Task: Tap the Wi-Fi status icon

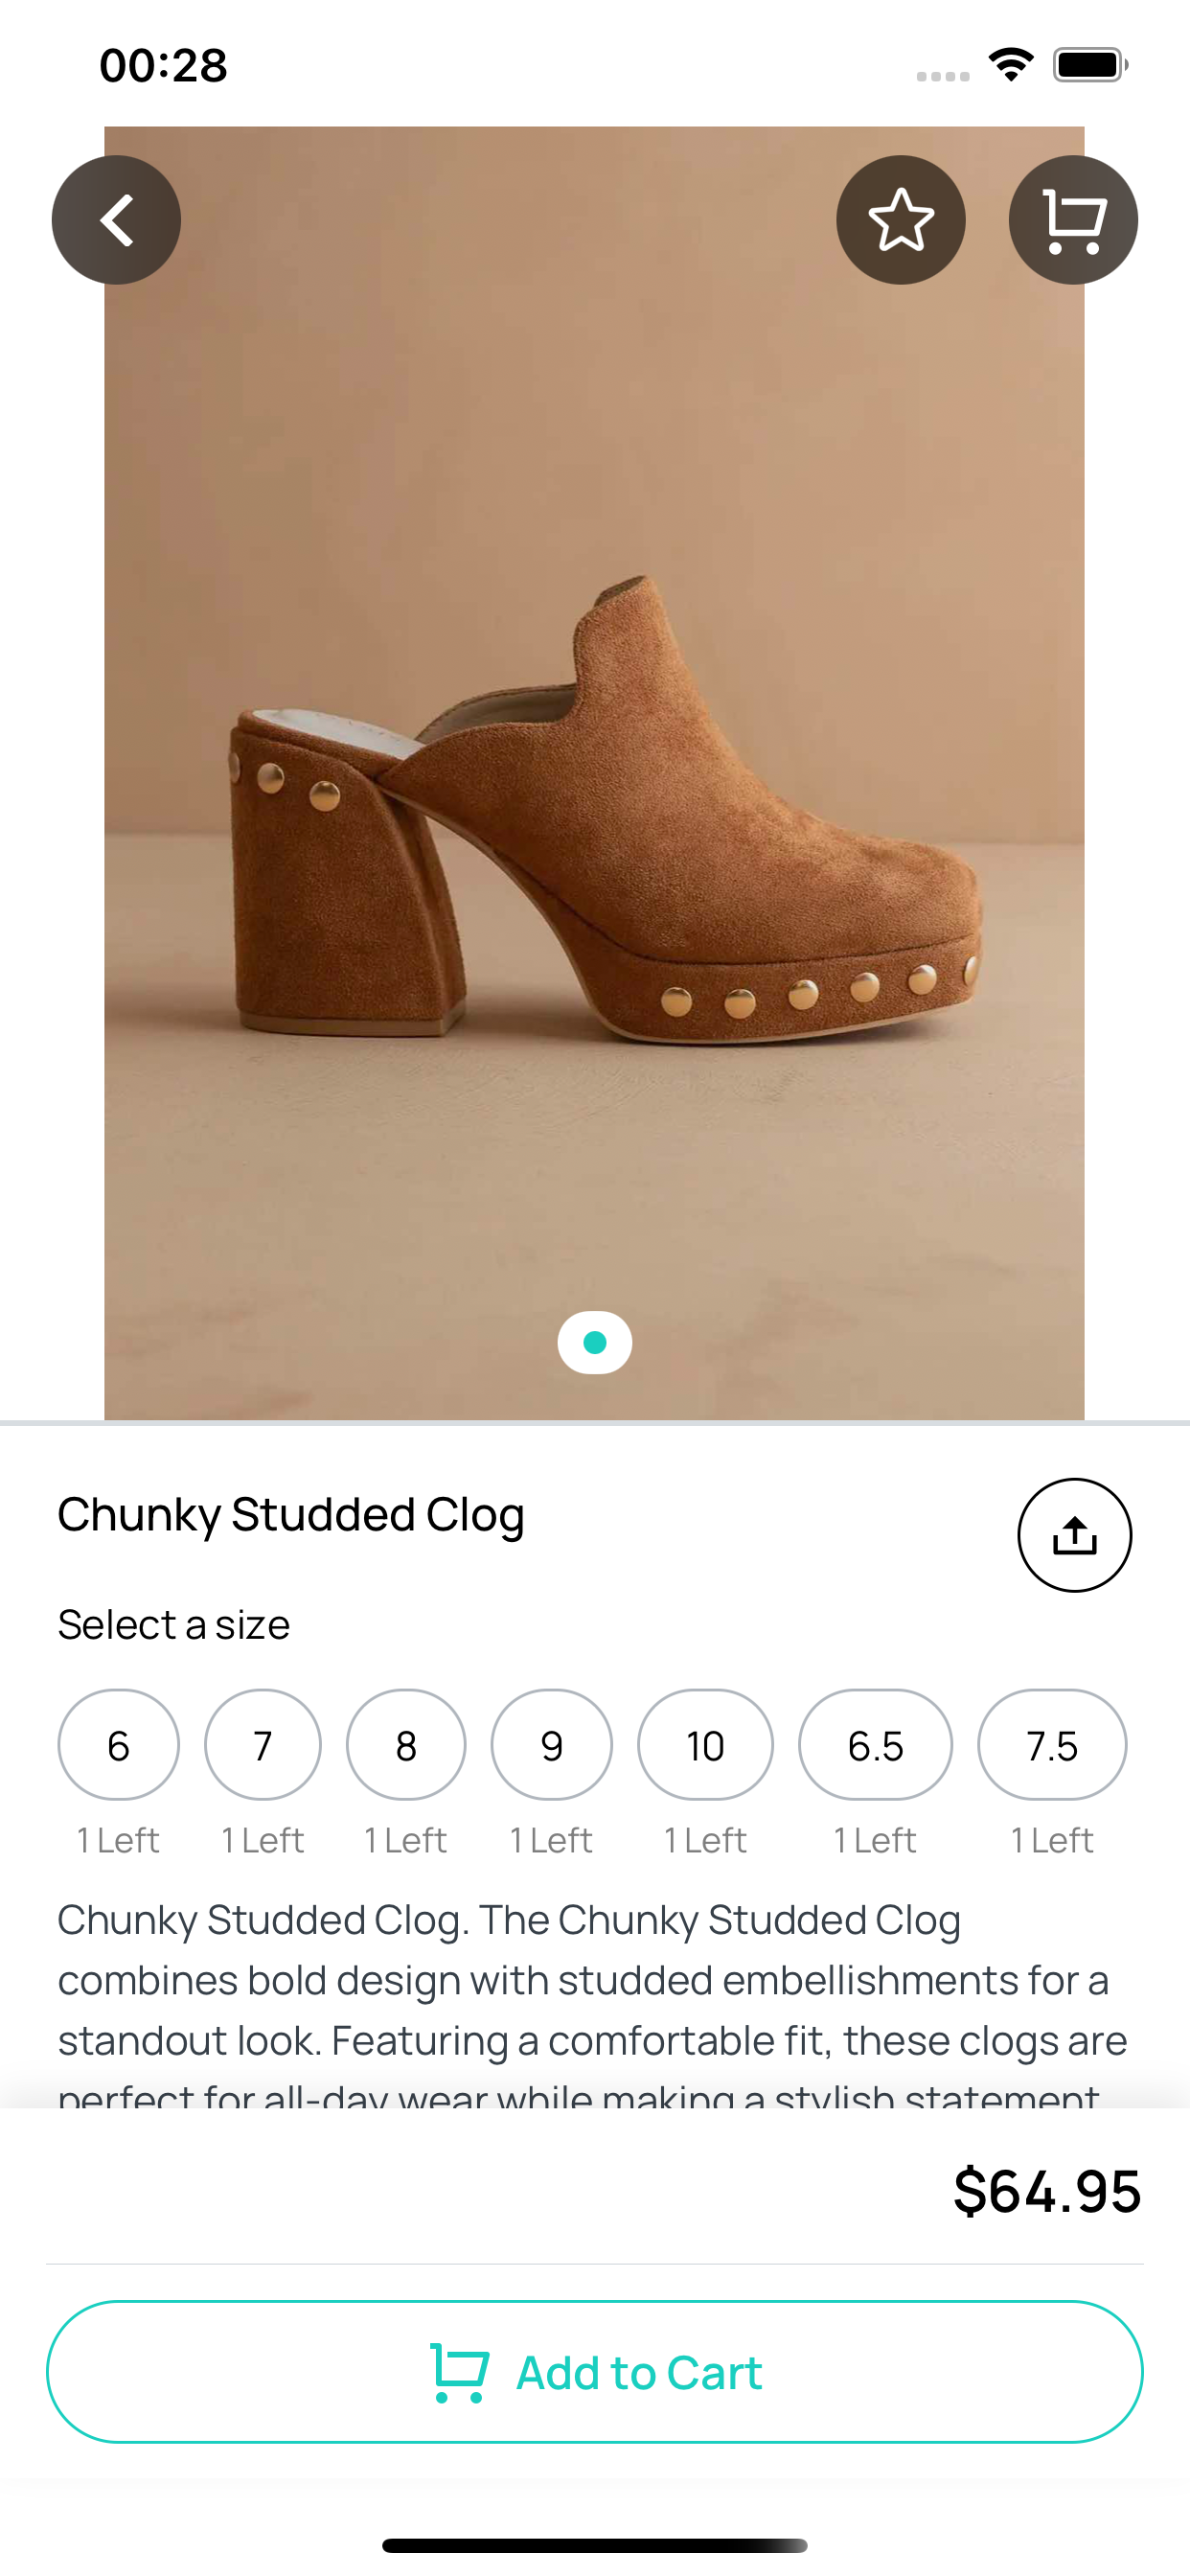Action: click(x=1011, y=65)
